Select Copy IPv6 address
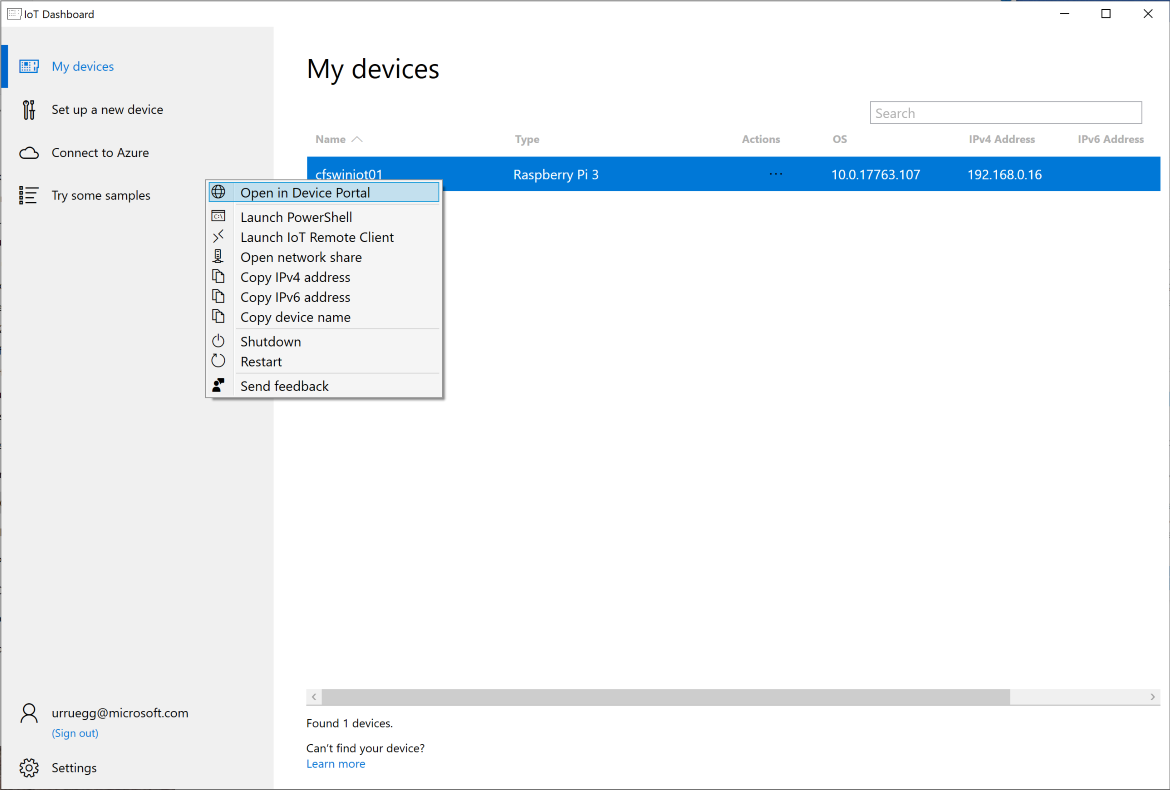 coord(295,298)
